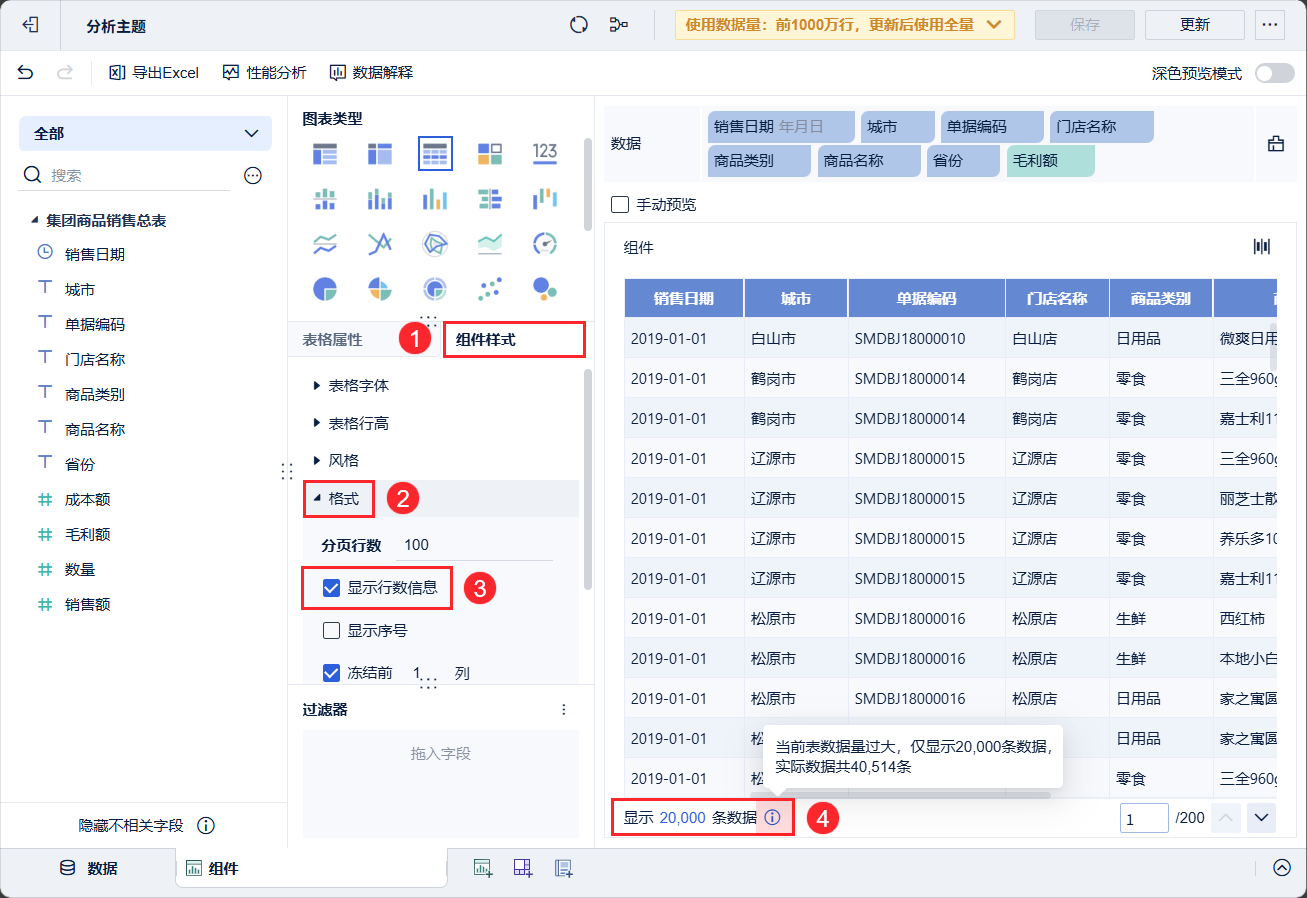Choose the colored blocks treemap chart type

click(x=490, y=154)
